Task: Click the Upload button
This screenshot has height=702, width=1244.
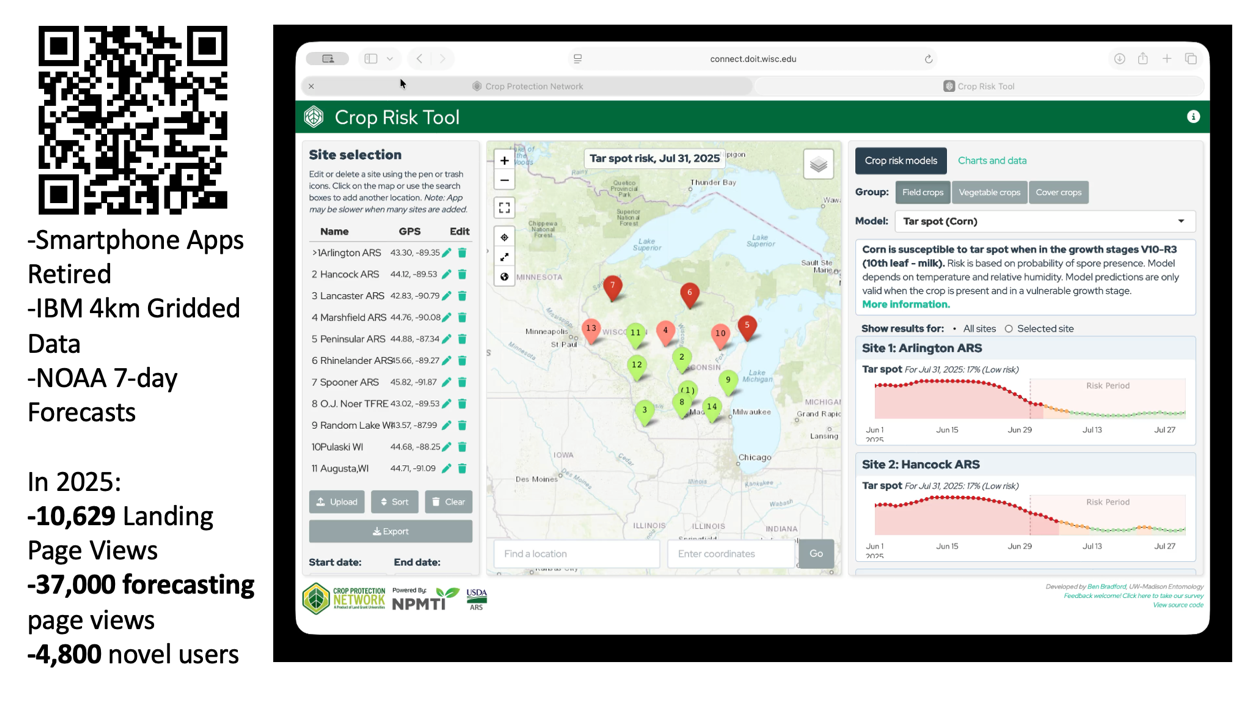Action: [337, 502]
